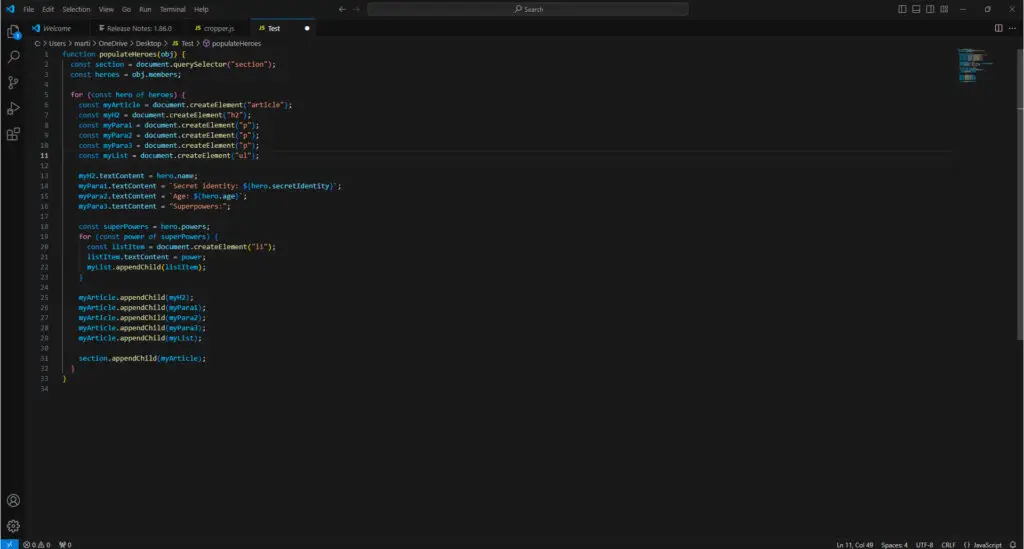Click the JavaScript language mode selector
This screenshot has height=549, width=1024.
(x=983, y=544)
